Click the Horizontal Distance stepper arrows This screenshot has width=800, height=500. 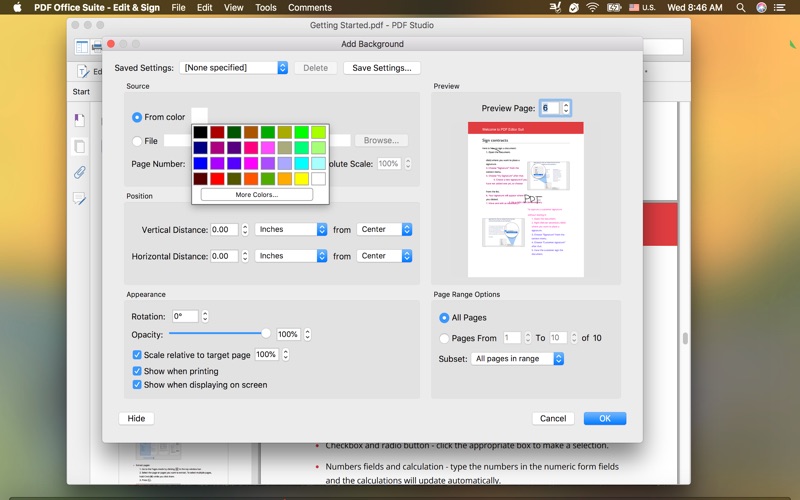tap(245, 256)
